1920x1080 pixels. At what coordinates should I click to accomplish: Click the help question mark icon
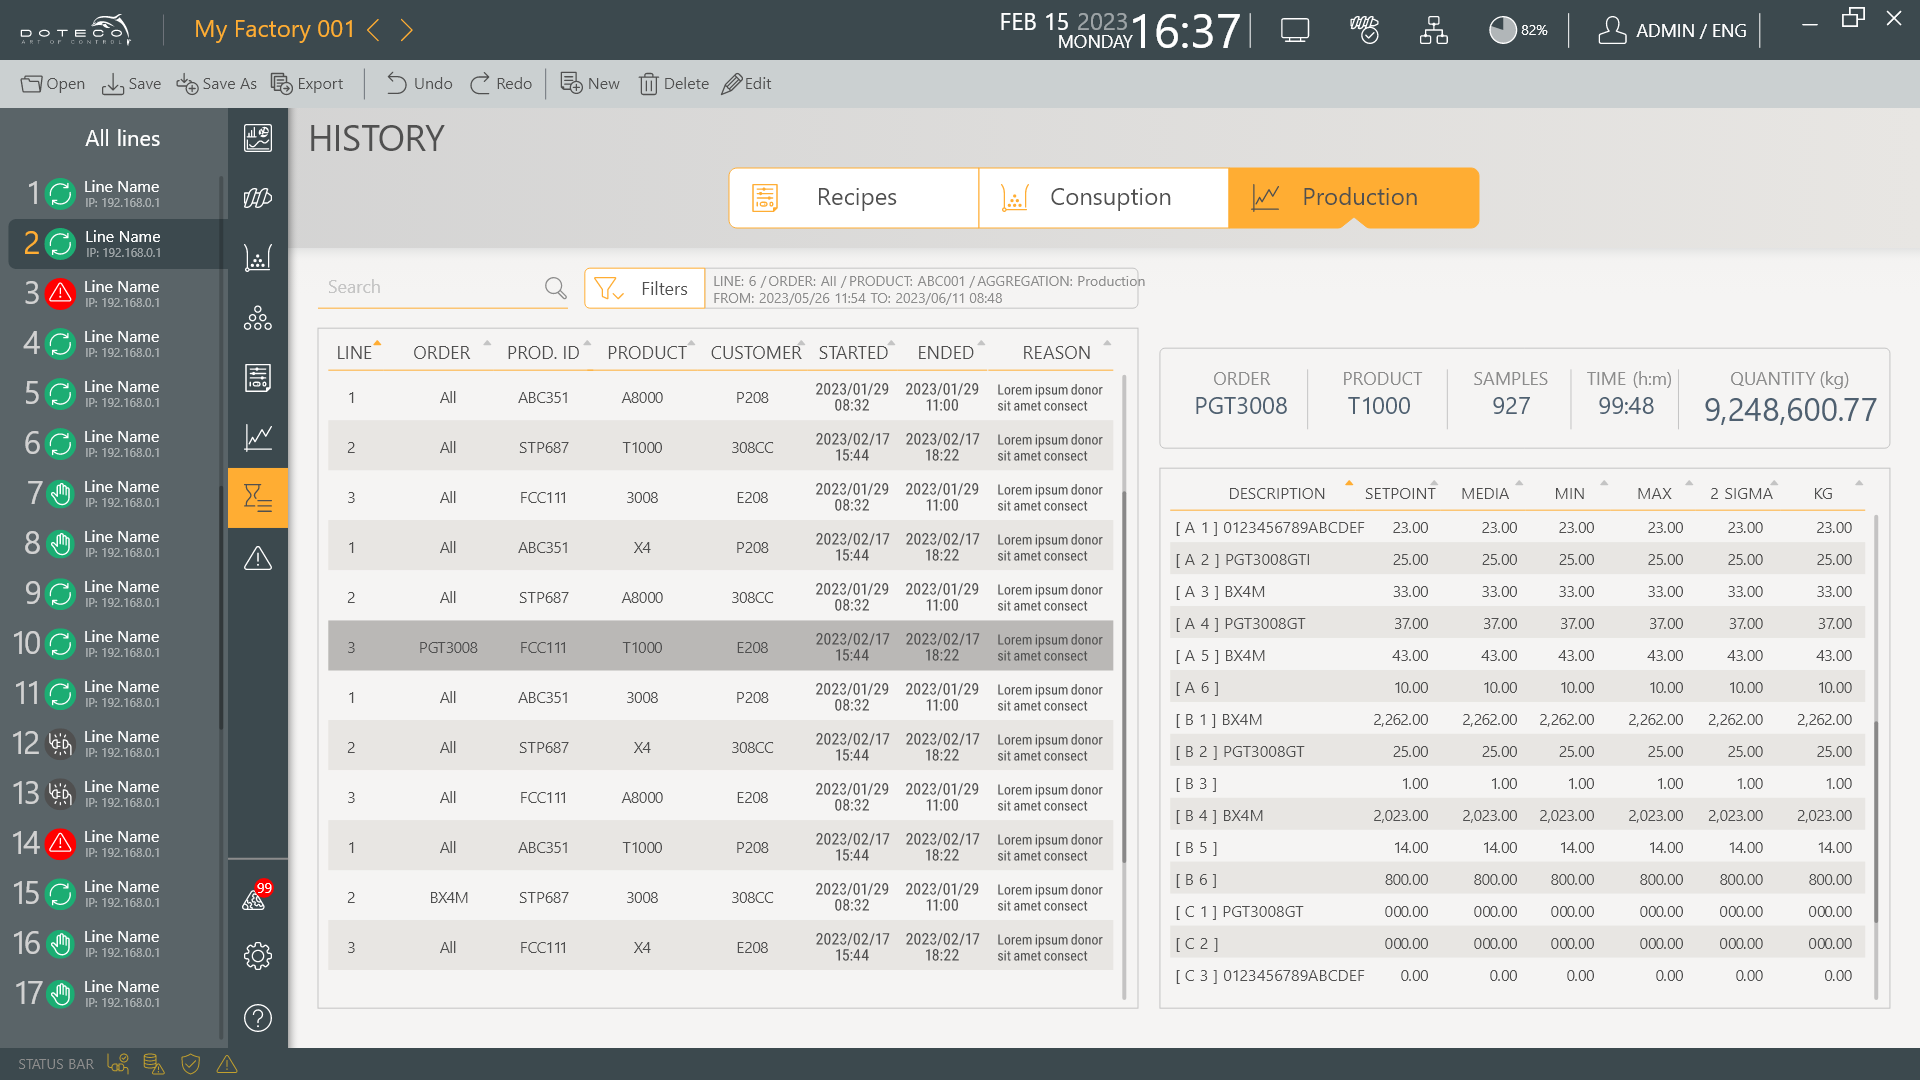(258, 1018)
